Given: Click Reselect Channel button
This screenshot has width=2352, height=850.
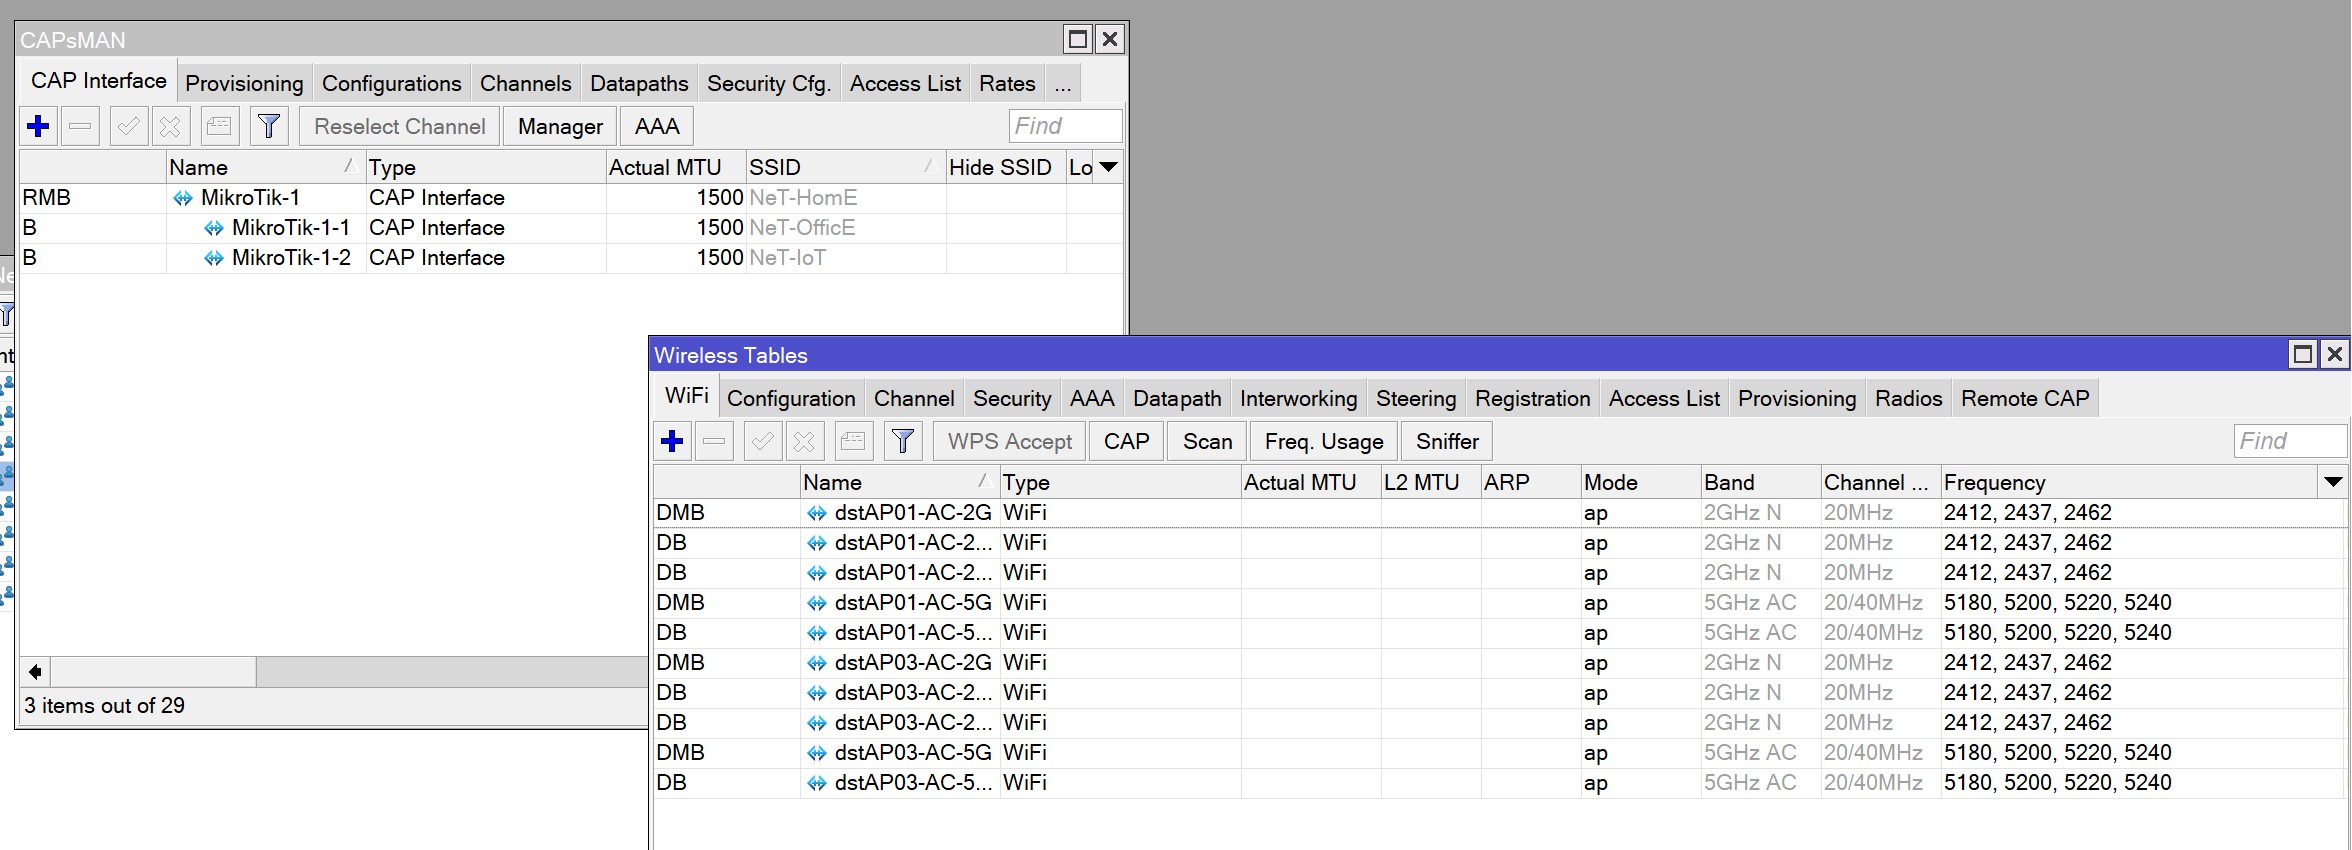Looking at the screenshot, I should tap(400, 127).
